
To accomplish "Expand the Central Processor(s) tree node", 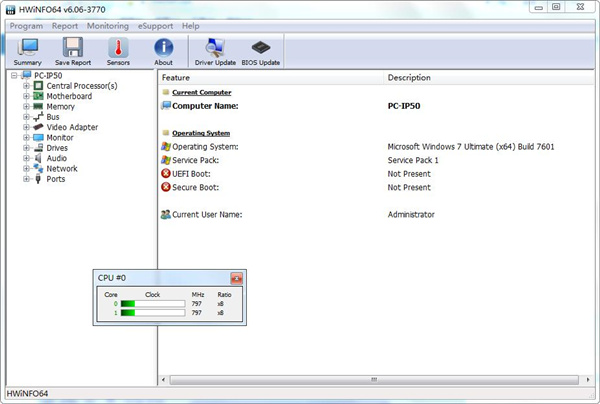I will pyautogui.click(x=26, y=86).
